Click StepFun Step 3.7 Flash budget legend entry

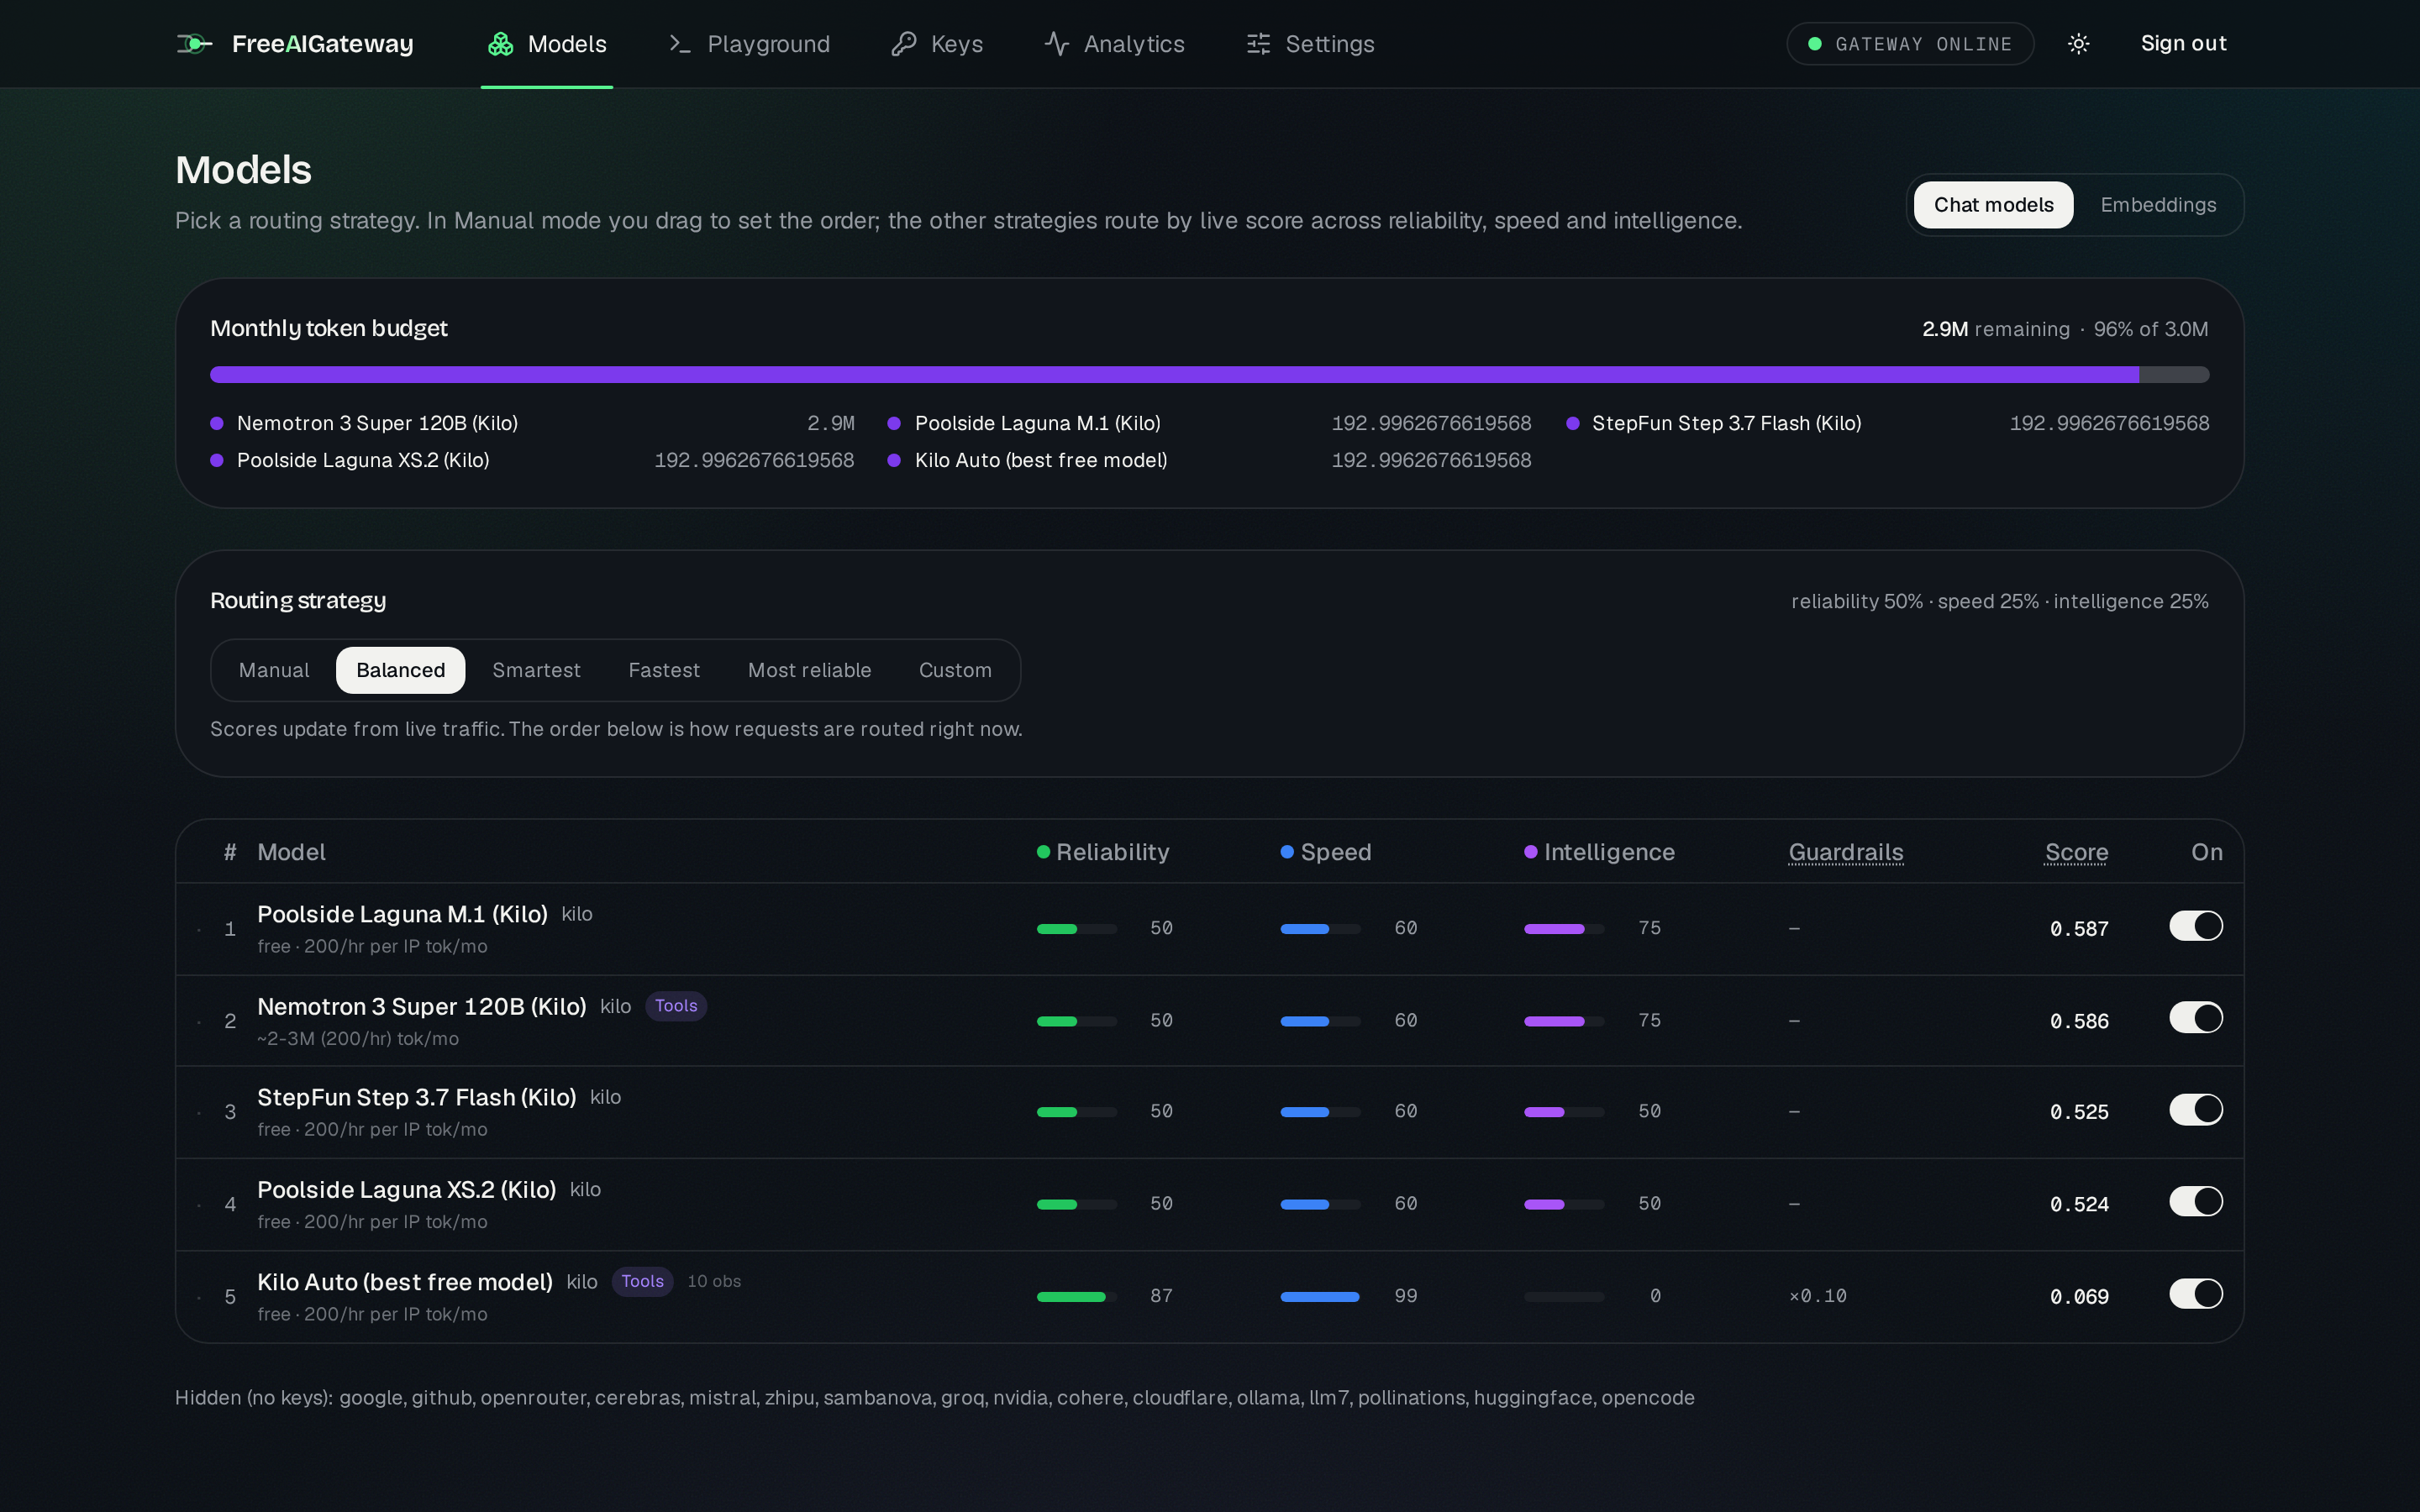(x=1887, y=423)
